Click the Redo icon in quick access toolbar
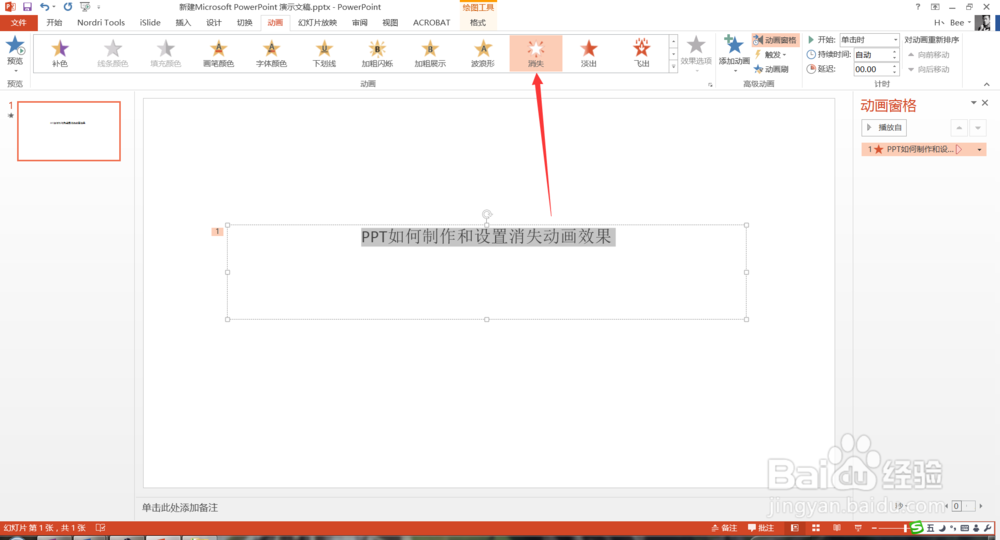 coord(68,6)
